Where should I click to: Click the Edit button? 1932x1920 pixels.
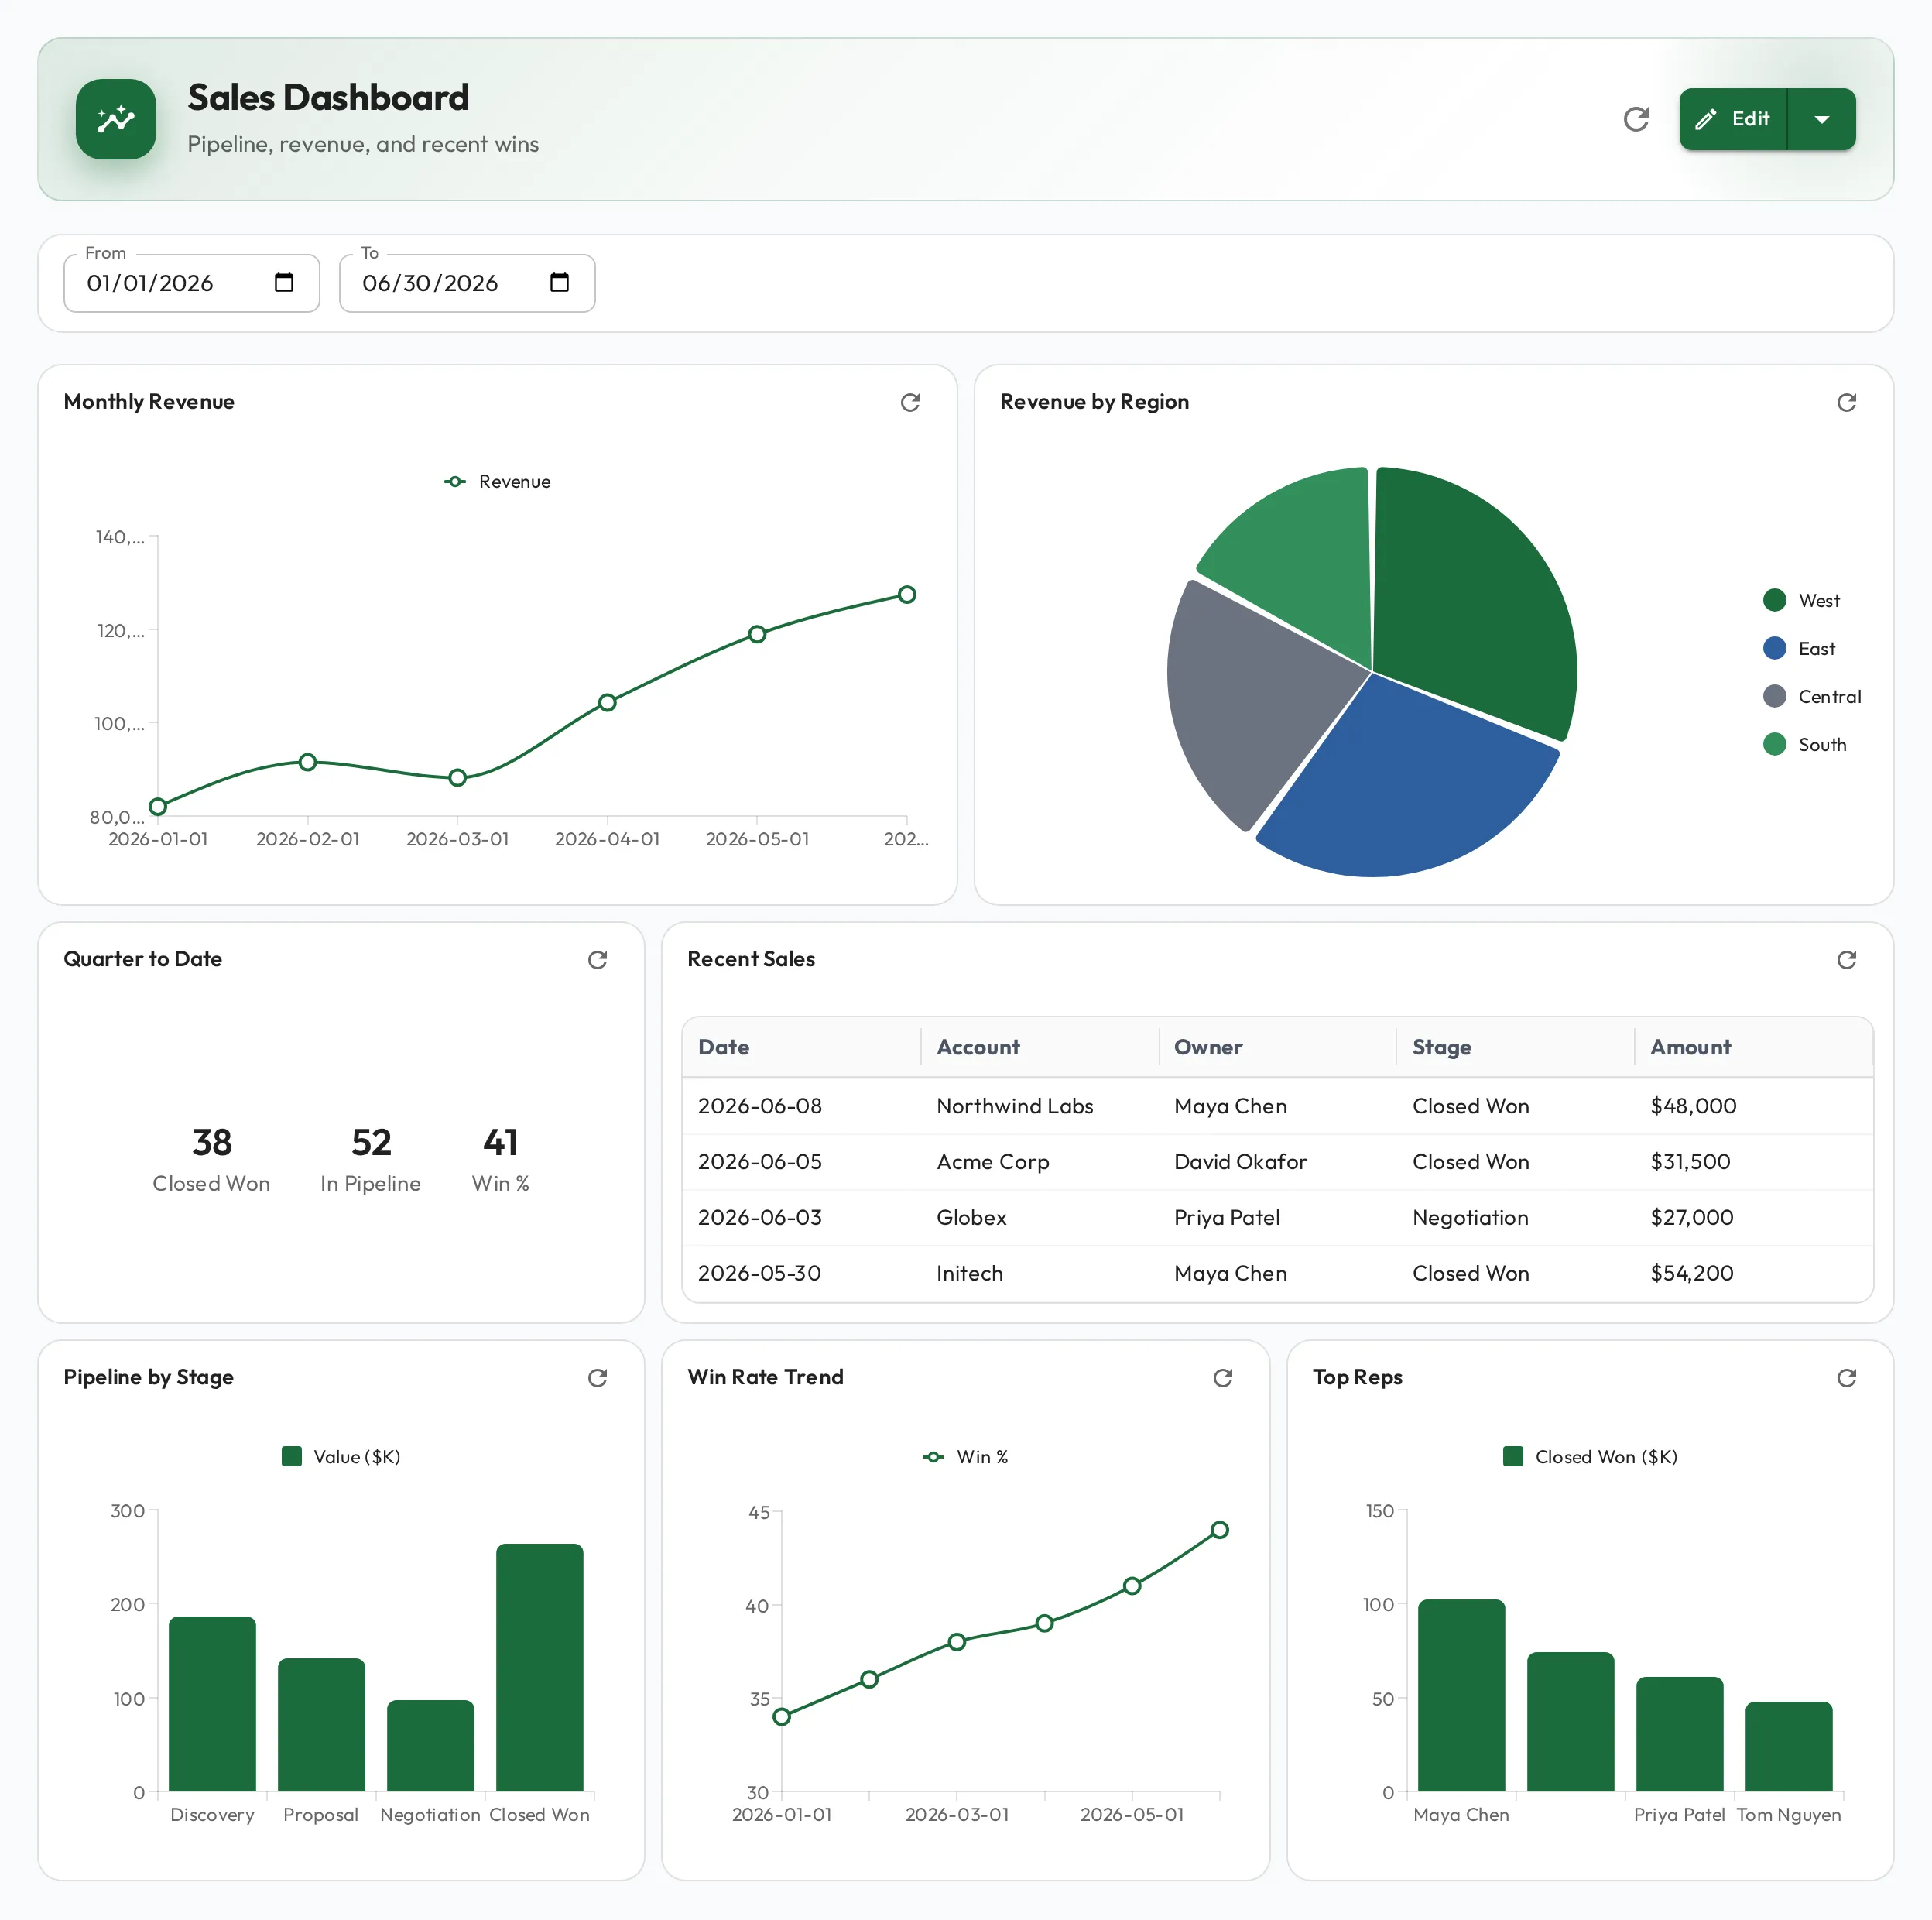pos(1733,119)
